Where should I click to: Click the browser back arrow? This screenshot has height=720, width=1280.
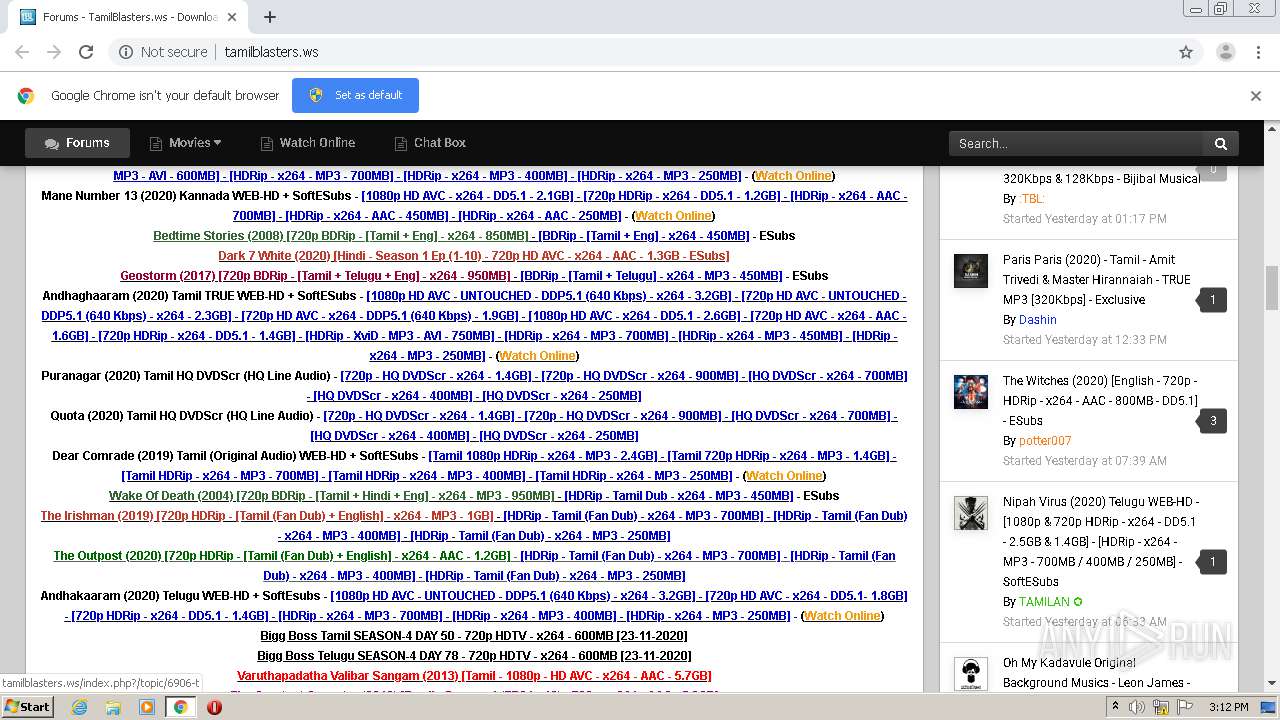[22, 52]
